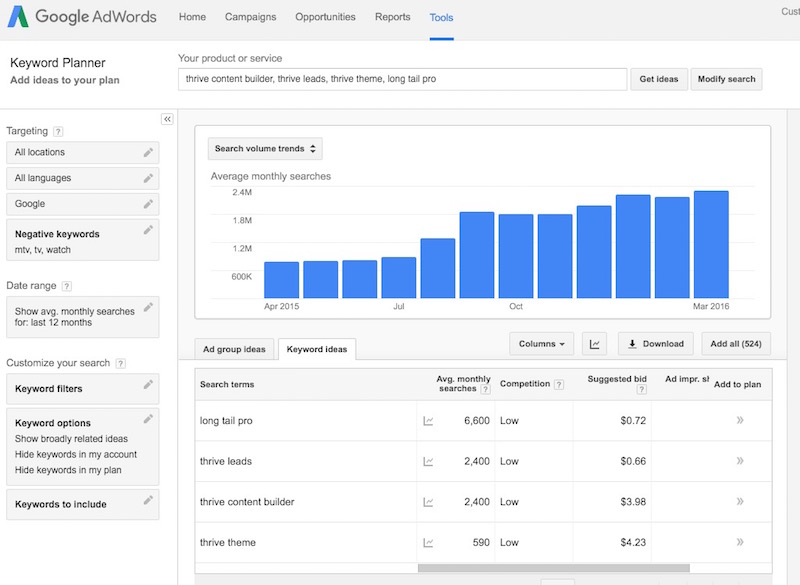Click Download button

655,344
